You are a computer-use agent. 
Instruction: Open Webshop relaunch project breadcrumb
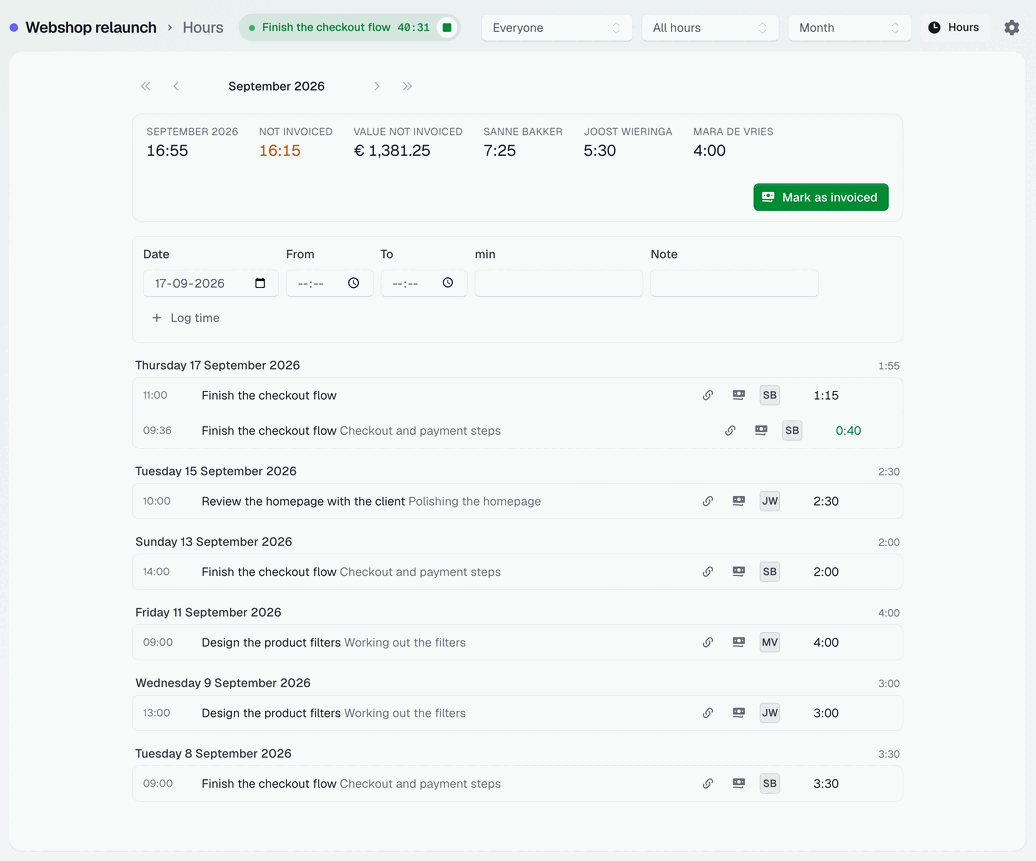tap(91, 28)
